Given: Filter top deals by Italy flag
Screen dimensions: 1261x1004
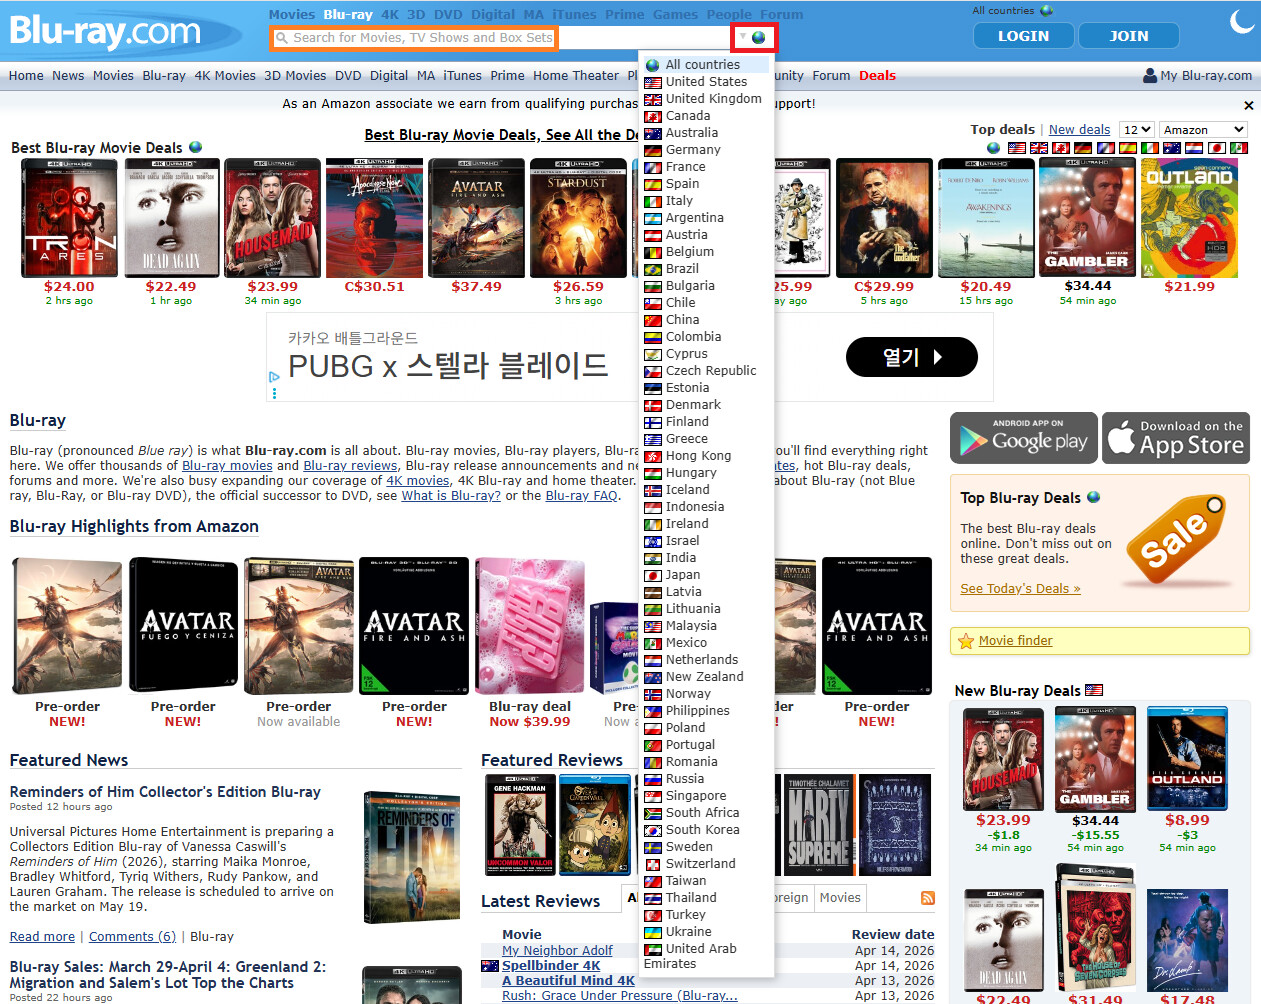Looking at the screenshot, I should click(1150, 148).
